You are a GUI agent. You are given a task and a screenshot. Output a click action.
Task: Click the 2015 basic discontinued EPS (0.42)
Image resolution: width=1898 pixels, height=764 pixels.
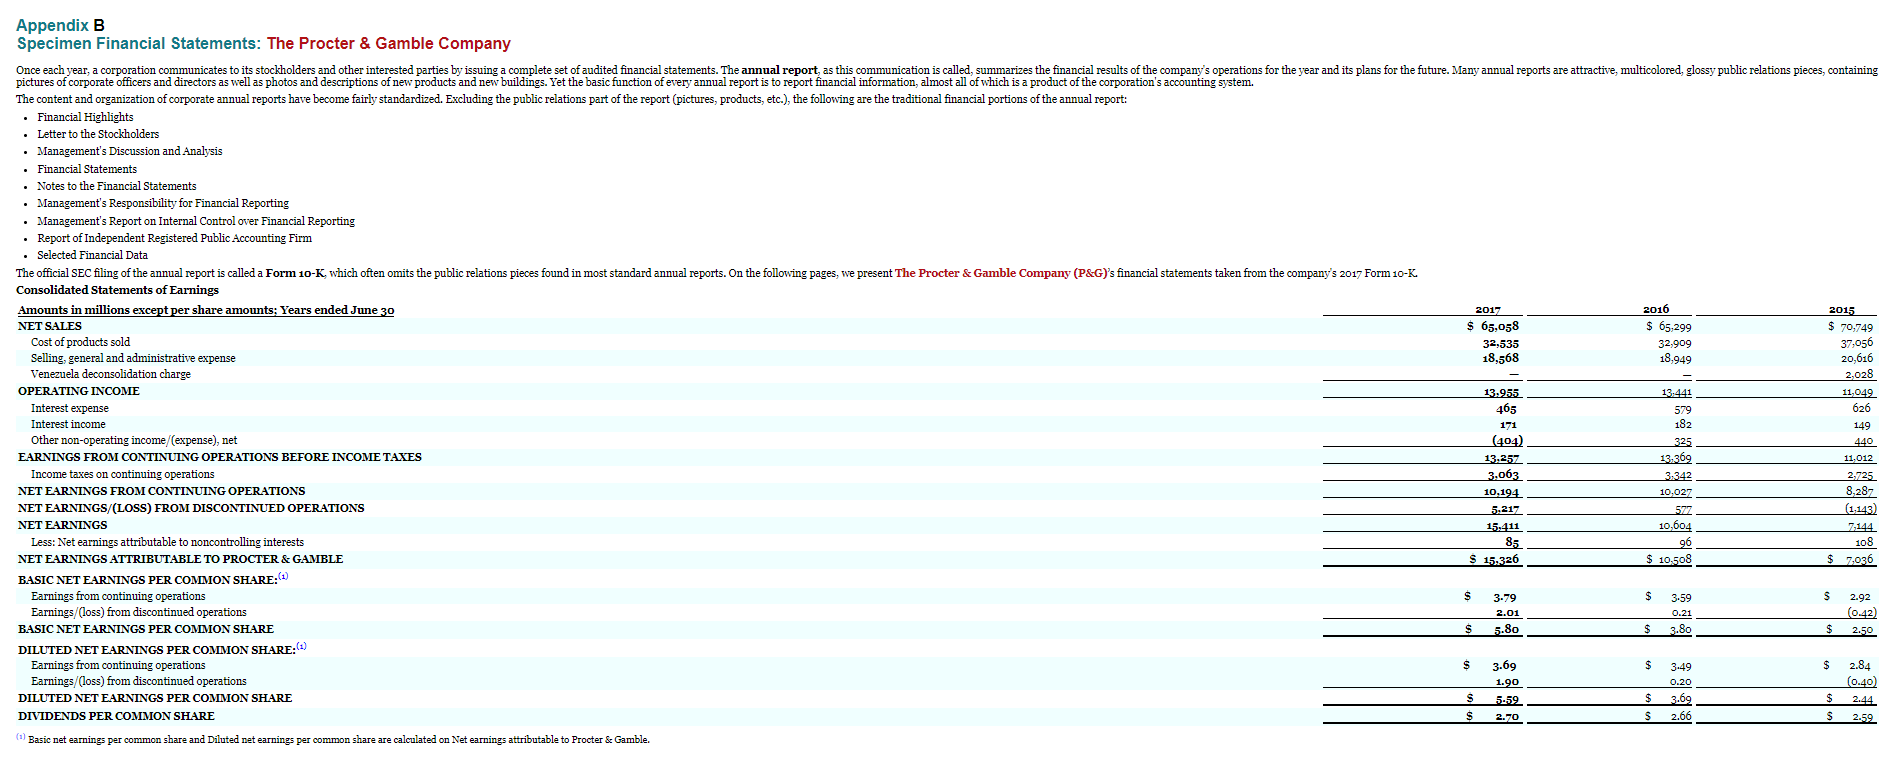point(1862,612)
